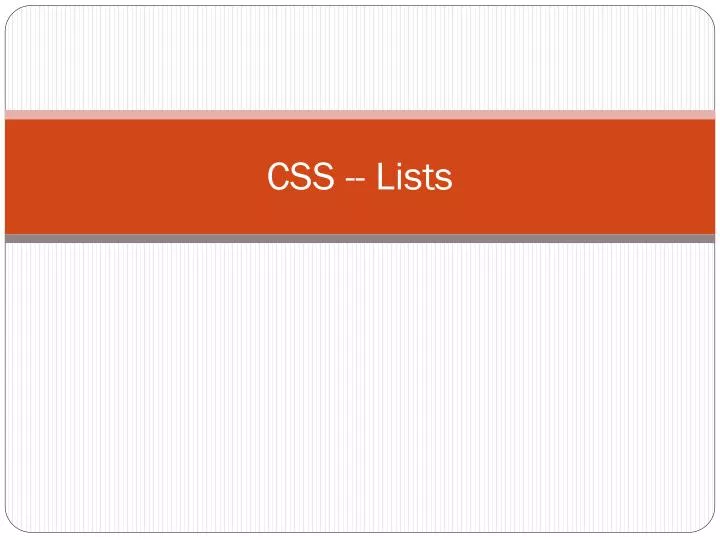
Task: Click the empty striped area below the banner
Action: [x=360, y=390]
